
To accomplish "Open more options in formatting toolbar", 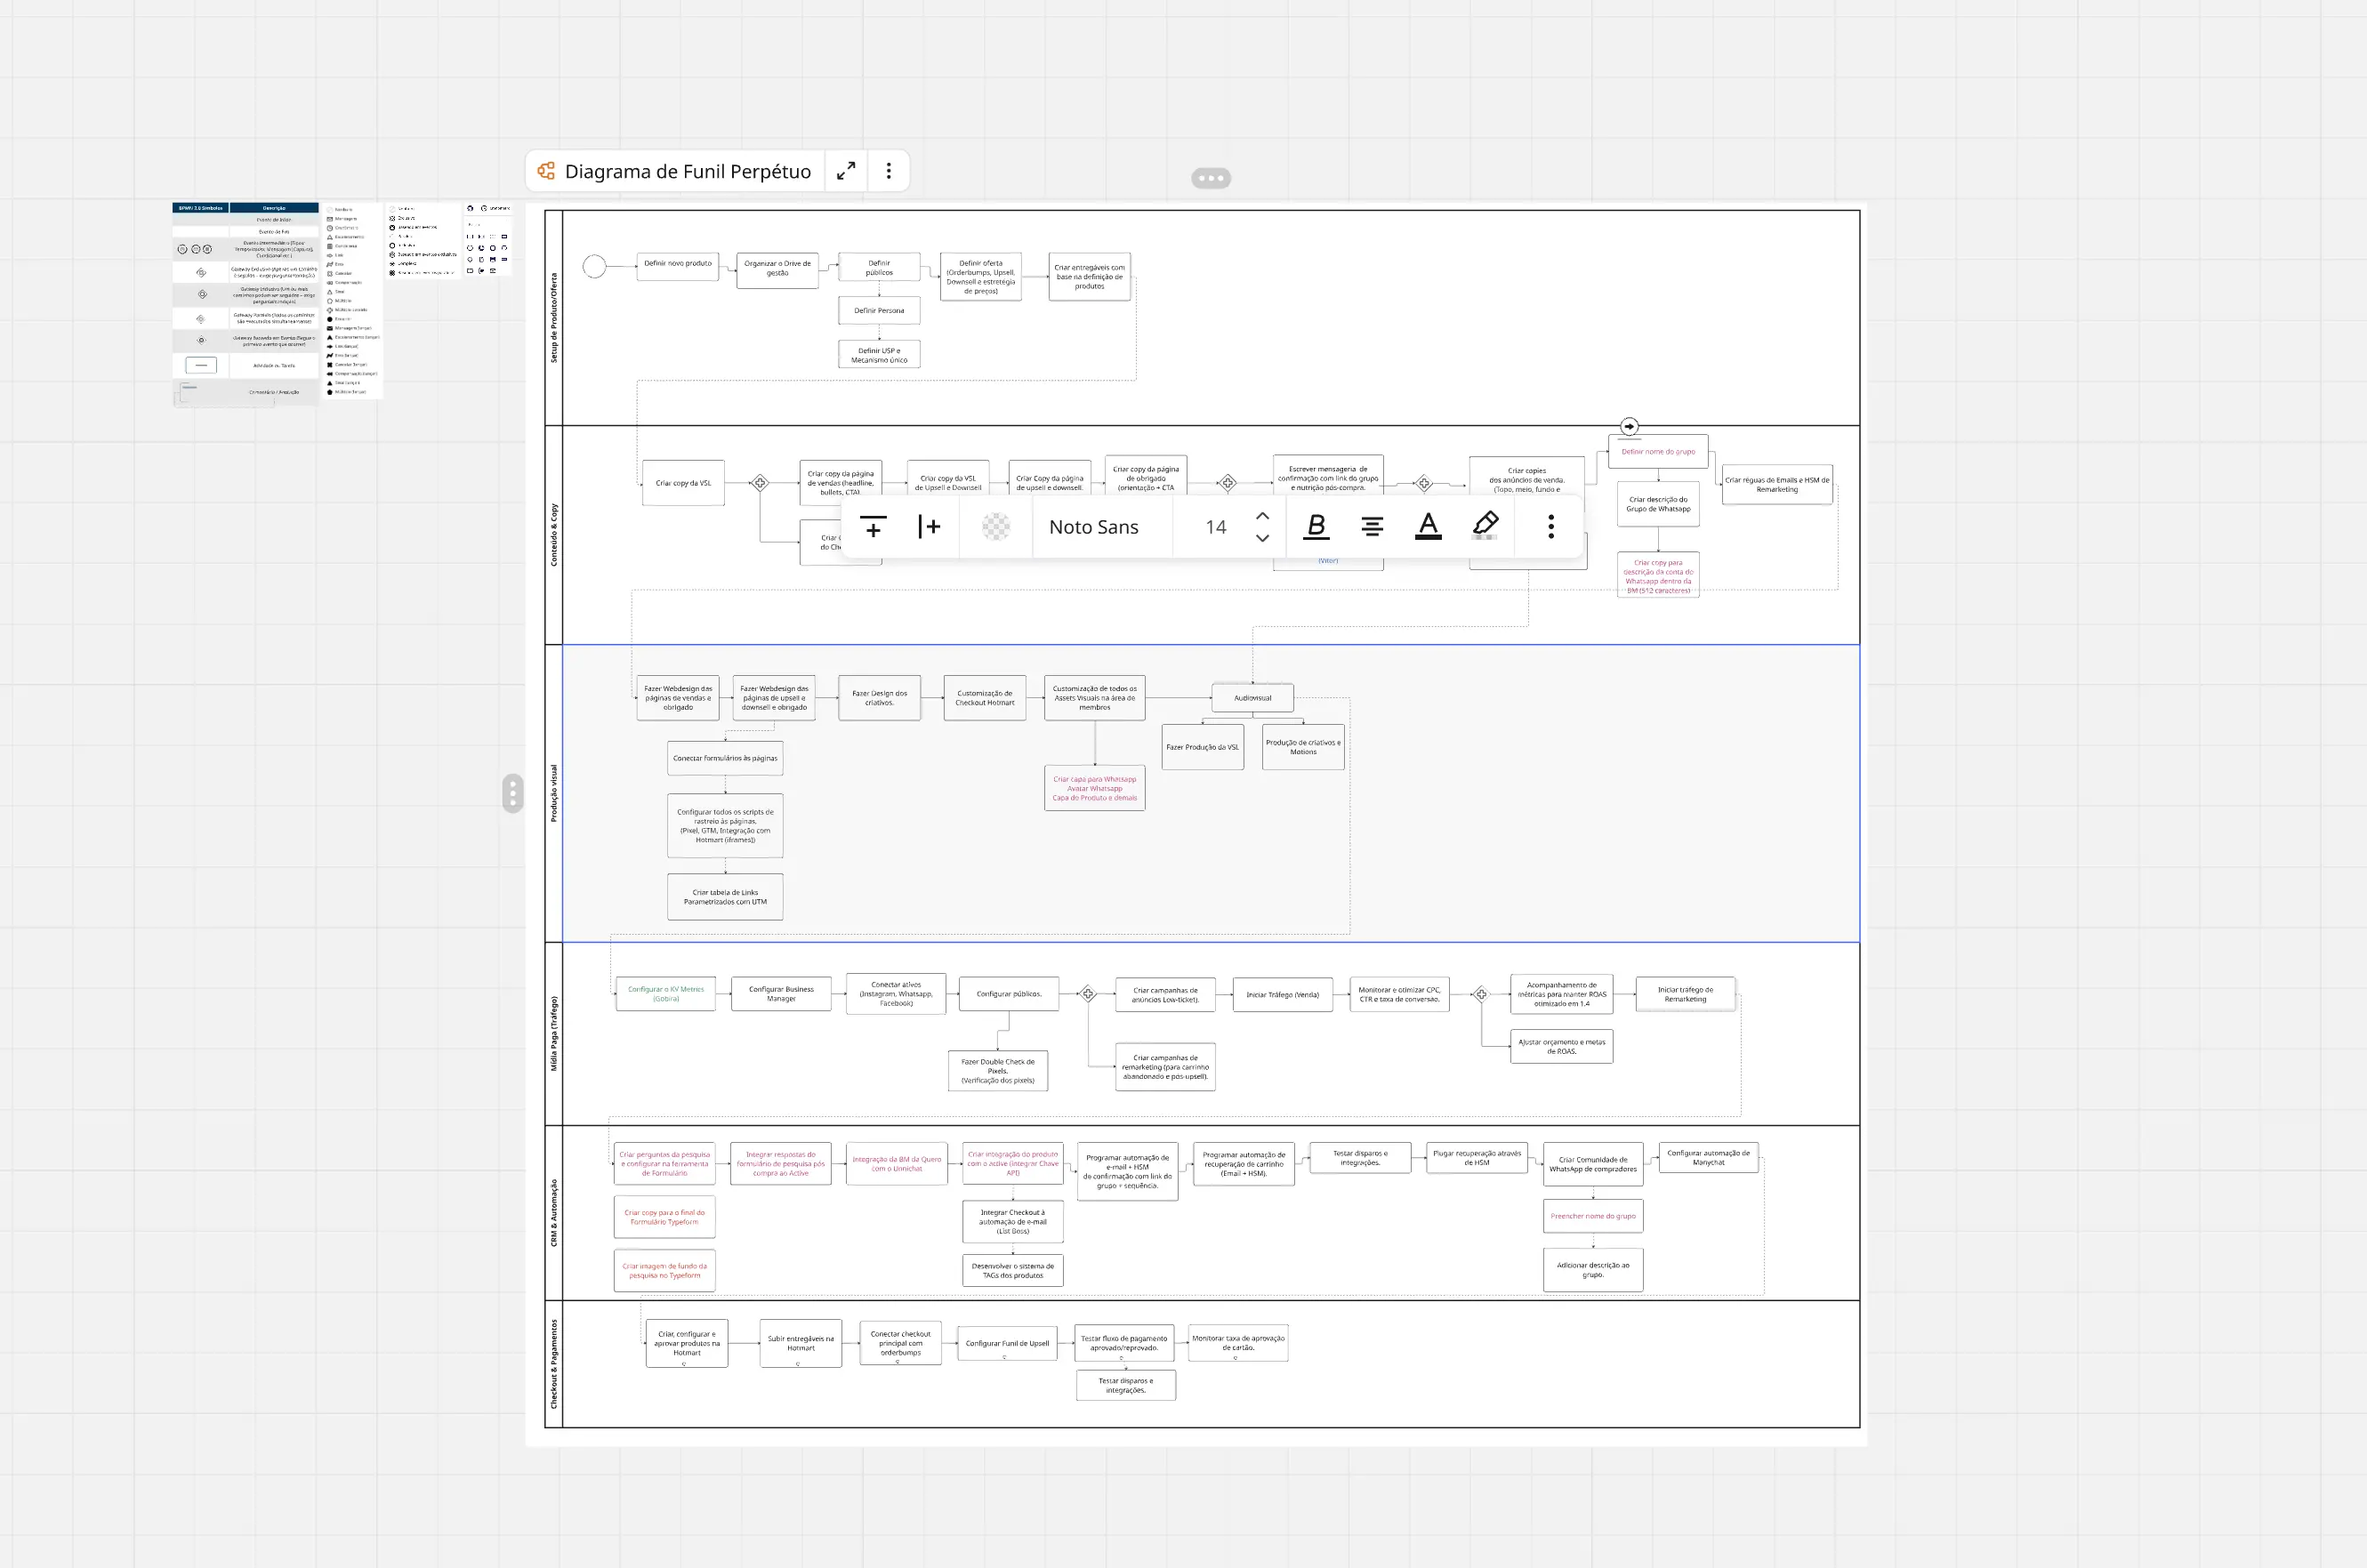I will (1551, 527).
